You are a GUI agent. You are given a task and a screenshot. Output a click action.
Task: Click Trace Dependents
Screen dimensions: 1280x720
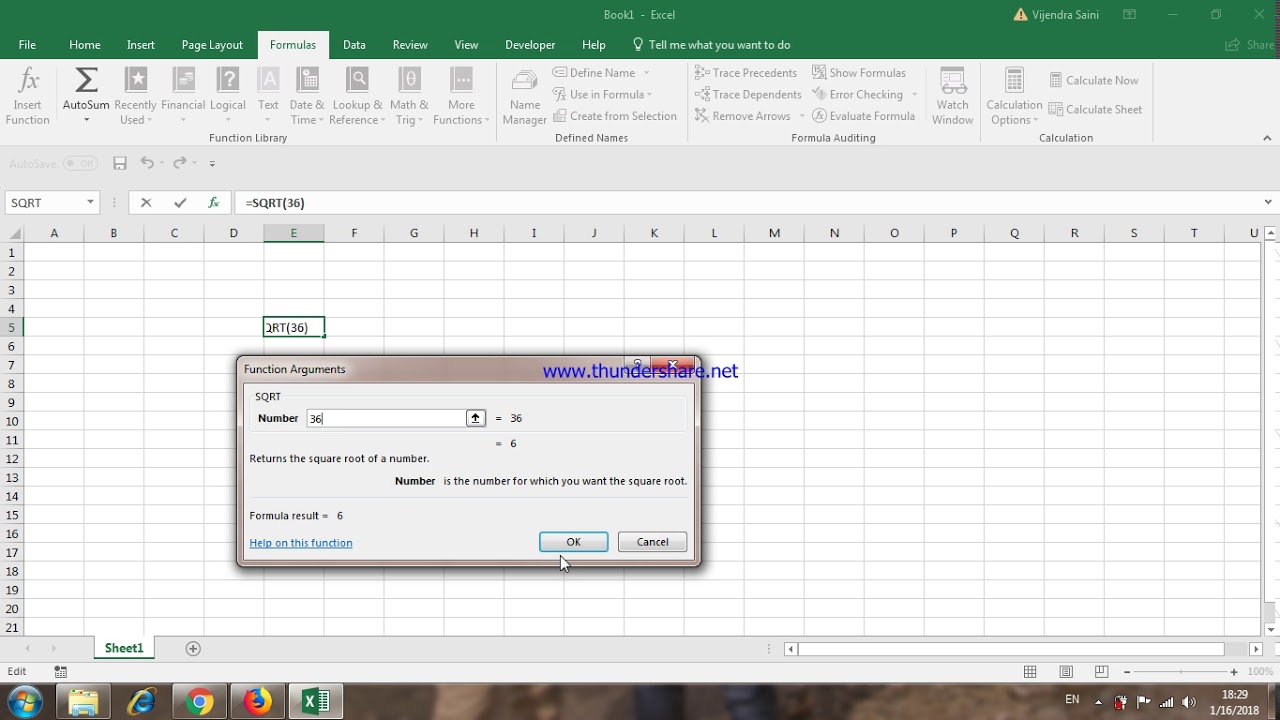748,95
